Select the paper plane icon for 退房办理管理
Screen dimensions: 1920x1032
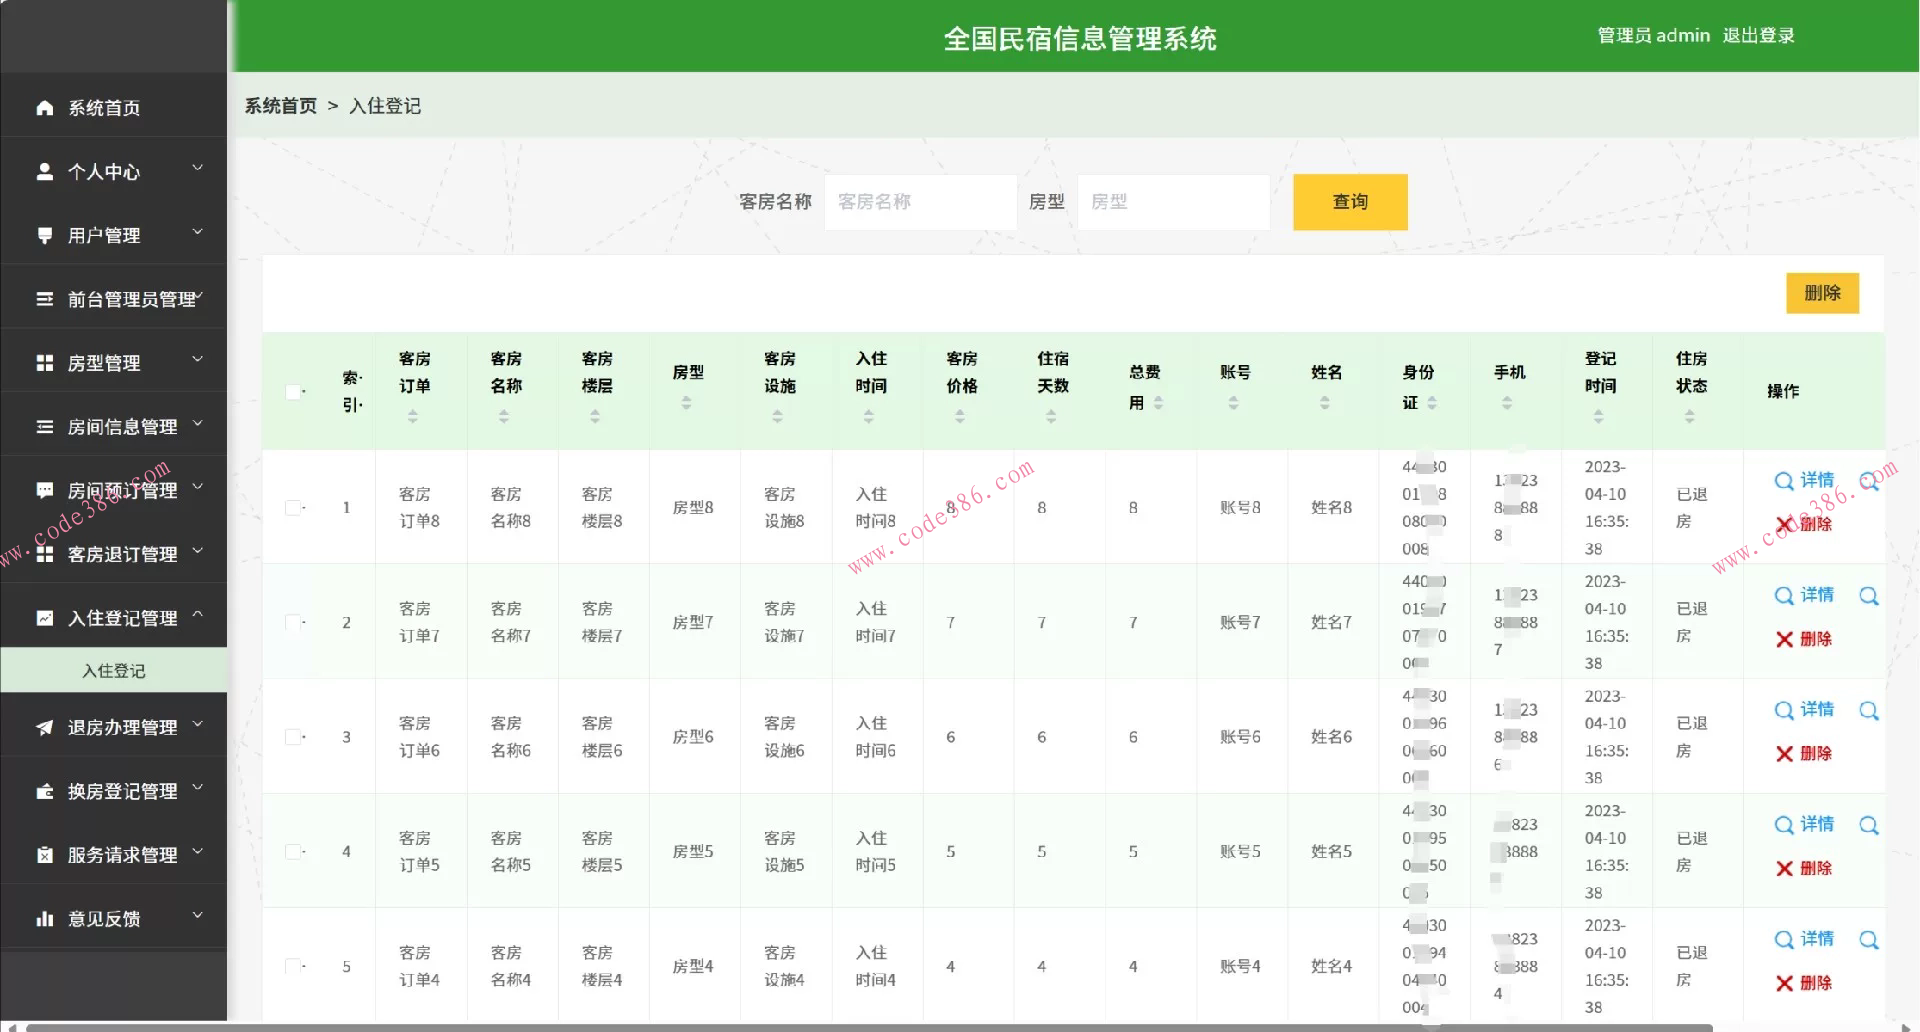(44, 727)
